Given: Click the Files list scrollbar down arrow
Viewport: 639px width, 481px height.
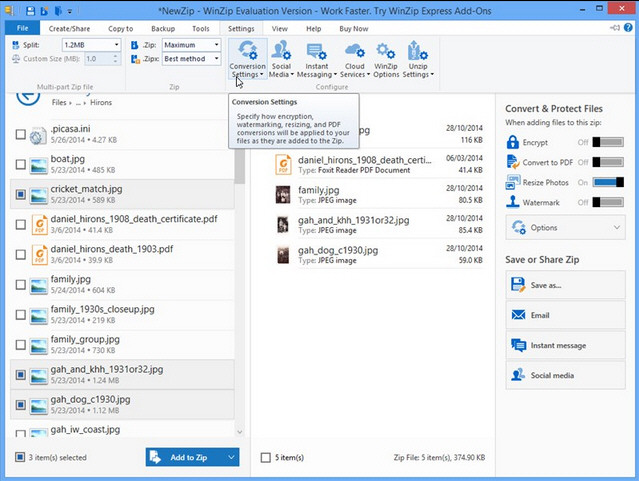Looking at the screenshot, I should click(240, 432).
